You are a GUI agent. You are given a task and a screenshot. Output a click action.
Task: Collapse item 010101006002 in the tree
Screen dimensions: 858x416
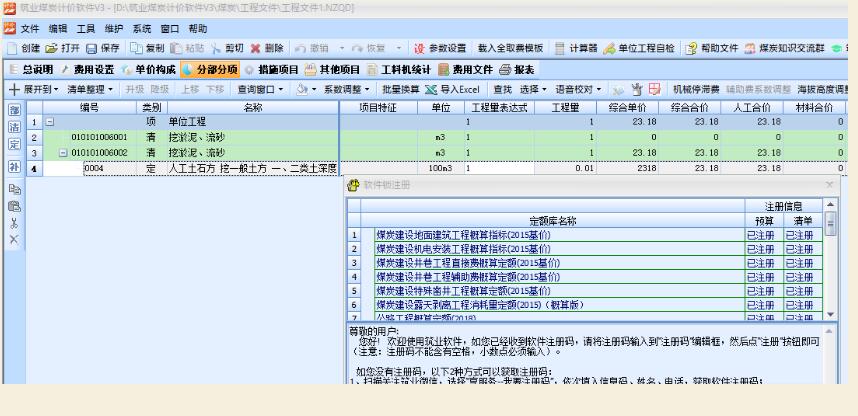(x=63, y=153)
